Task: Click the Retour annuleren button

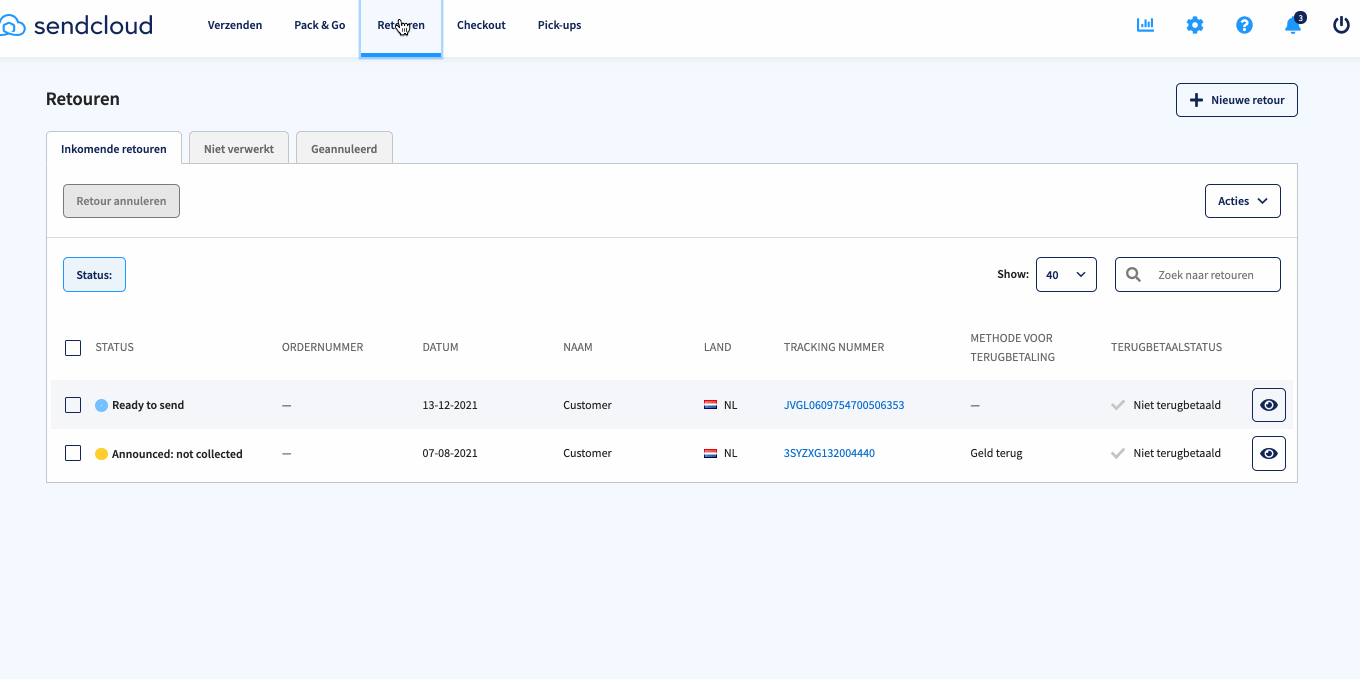Action: click(x=121, y=201)
